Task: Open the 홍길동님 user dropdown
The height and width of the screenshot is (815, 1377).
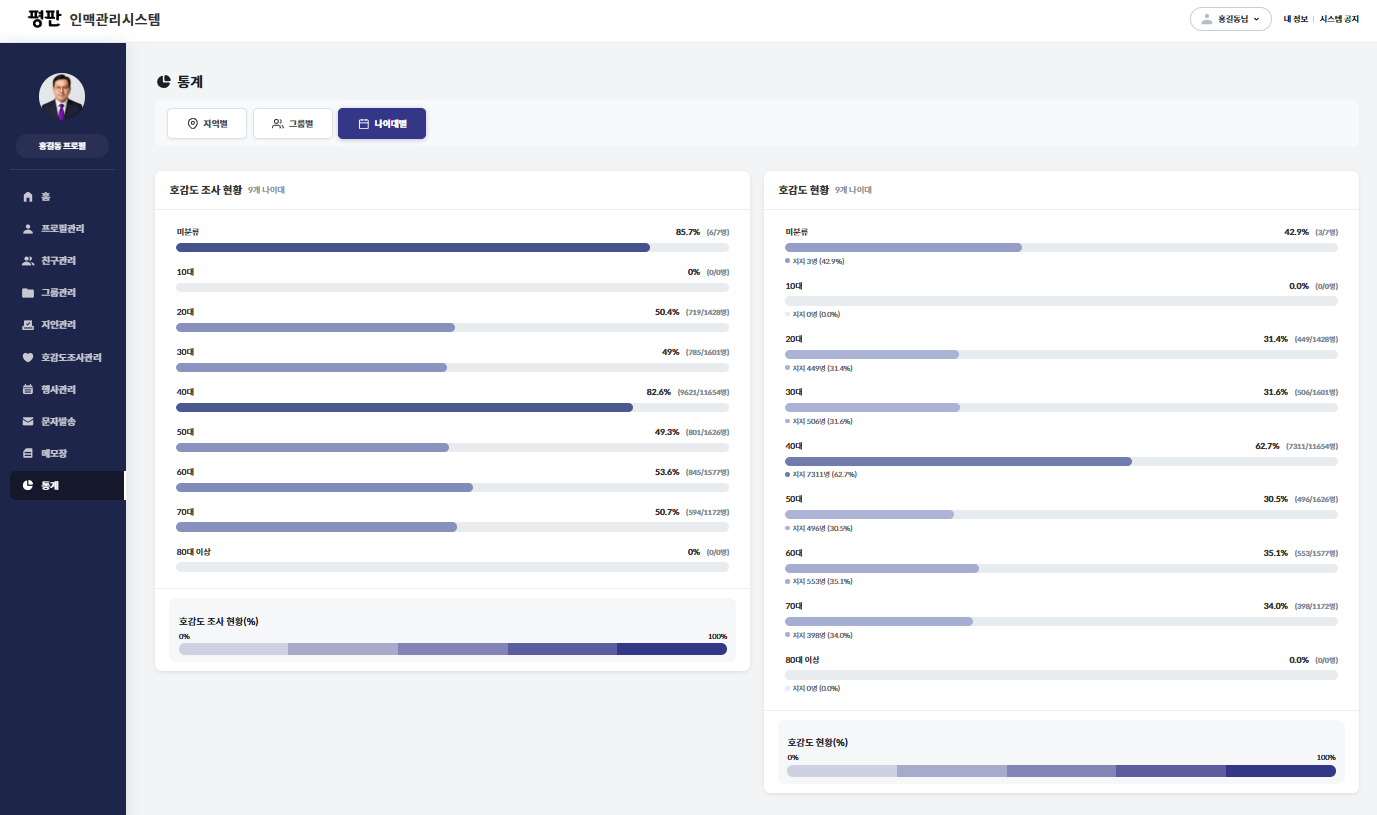Action: 1230,19
